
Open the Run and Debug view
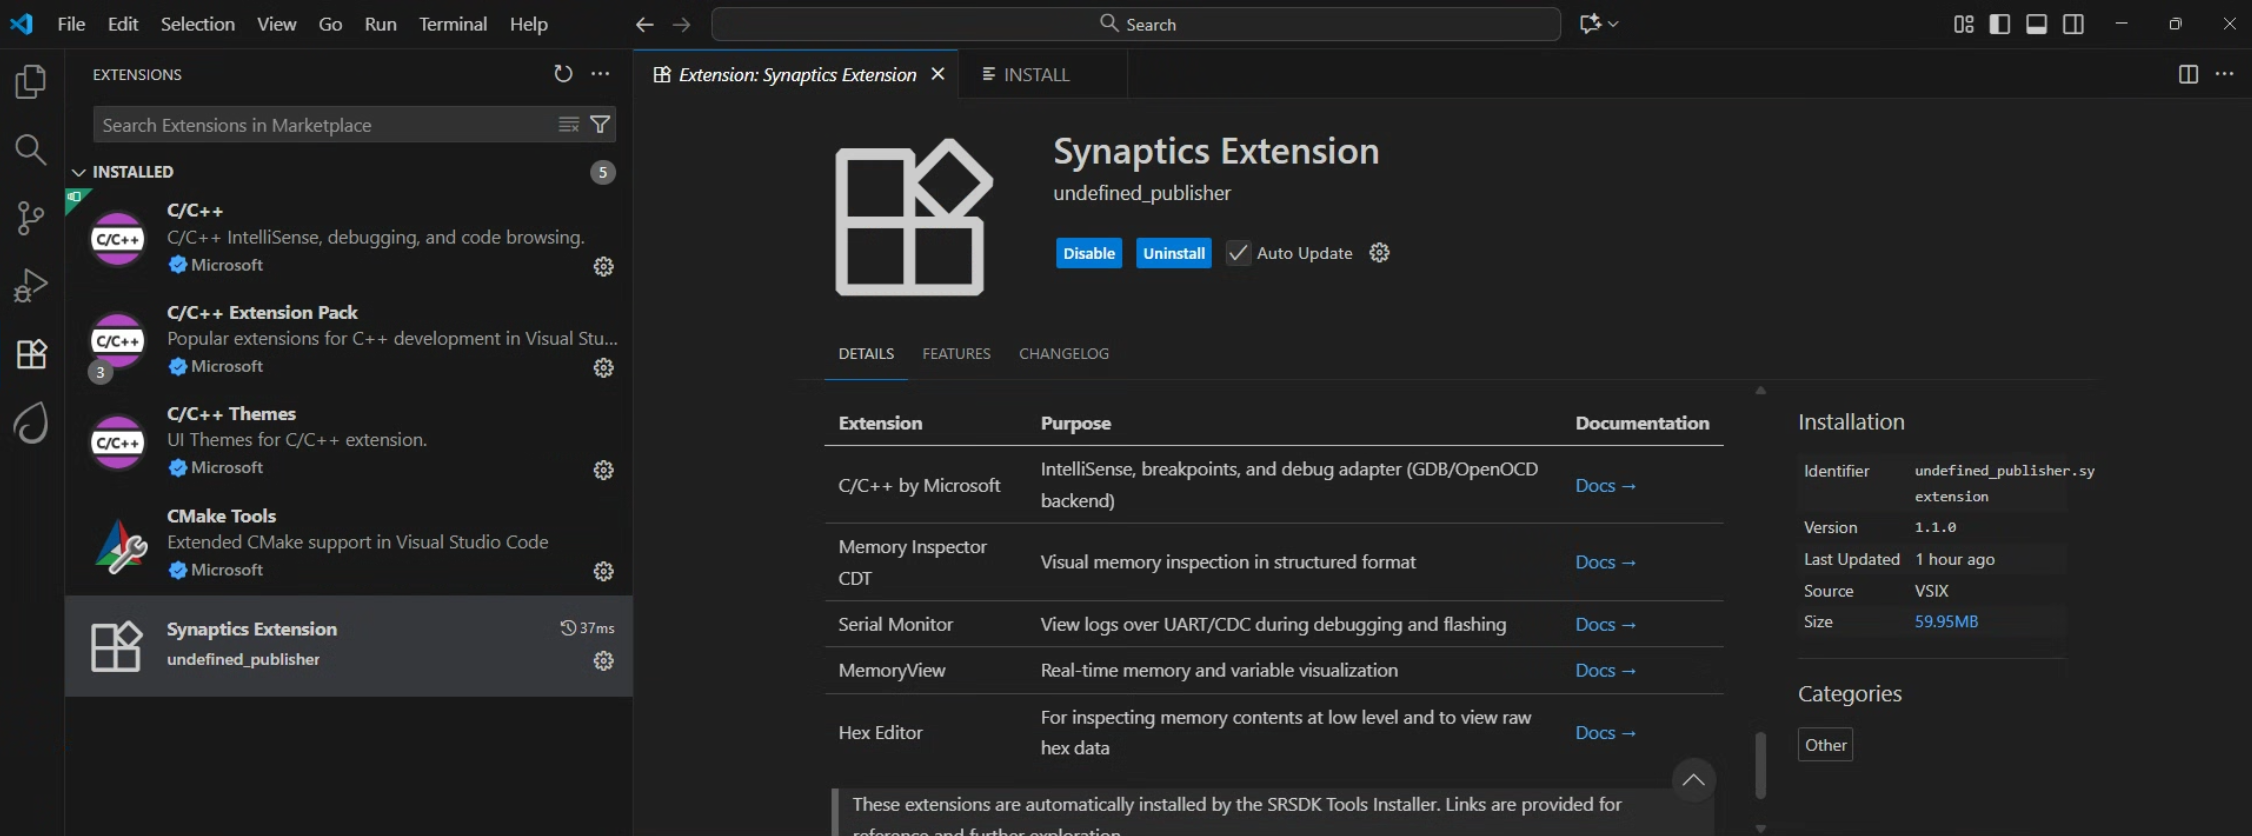pos(31,286)
